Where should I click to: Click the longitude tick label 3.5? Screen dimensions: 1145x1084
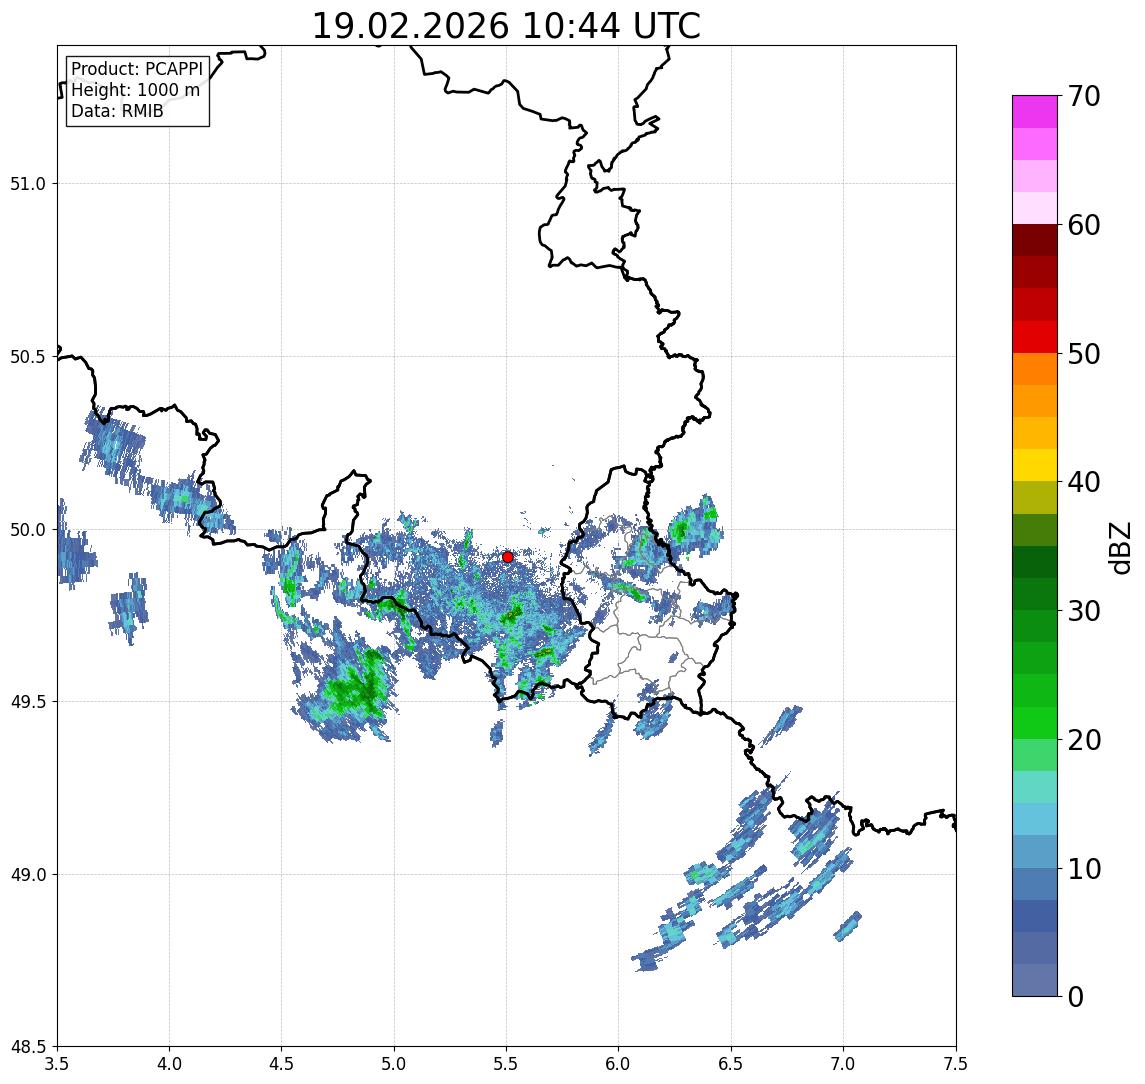tap(57, 1064)
